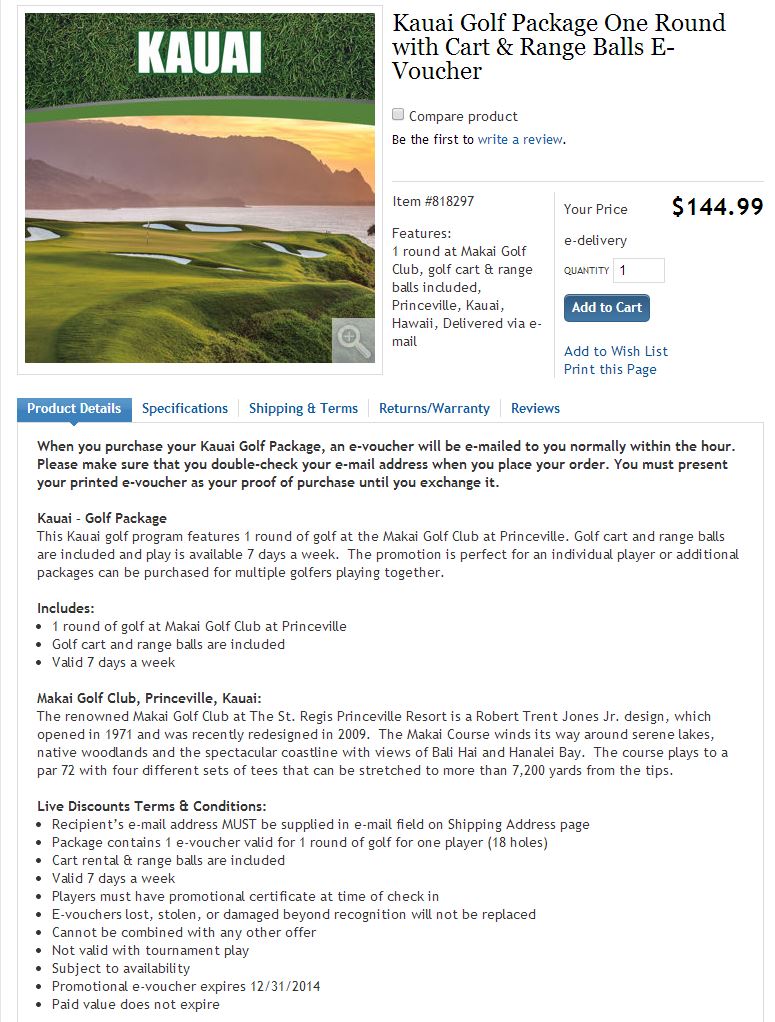Click the Print this Page link
This screenshot has width=775, height=1022.
pyautogui.click(x=610, y=369)
